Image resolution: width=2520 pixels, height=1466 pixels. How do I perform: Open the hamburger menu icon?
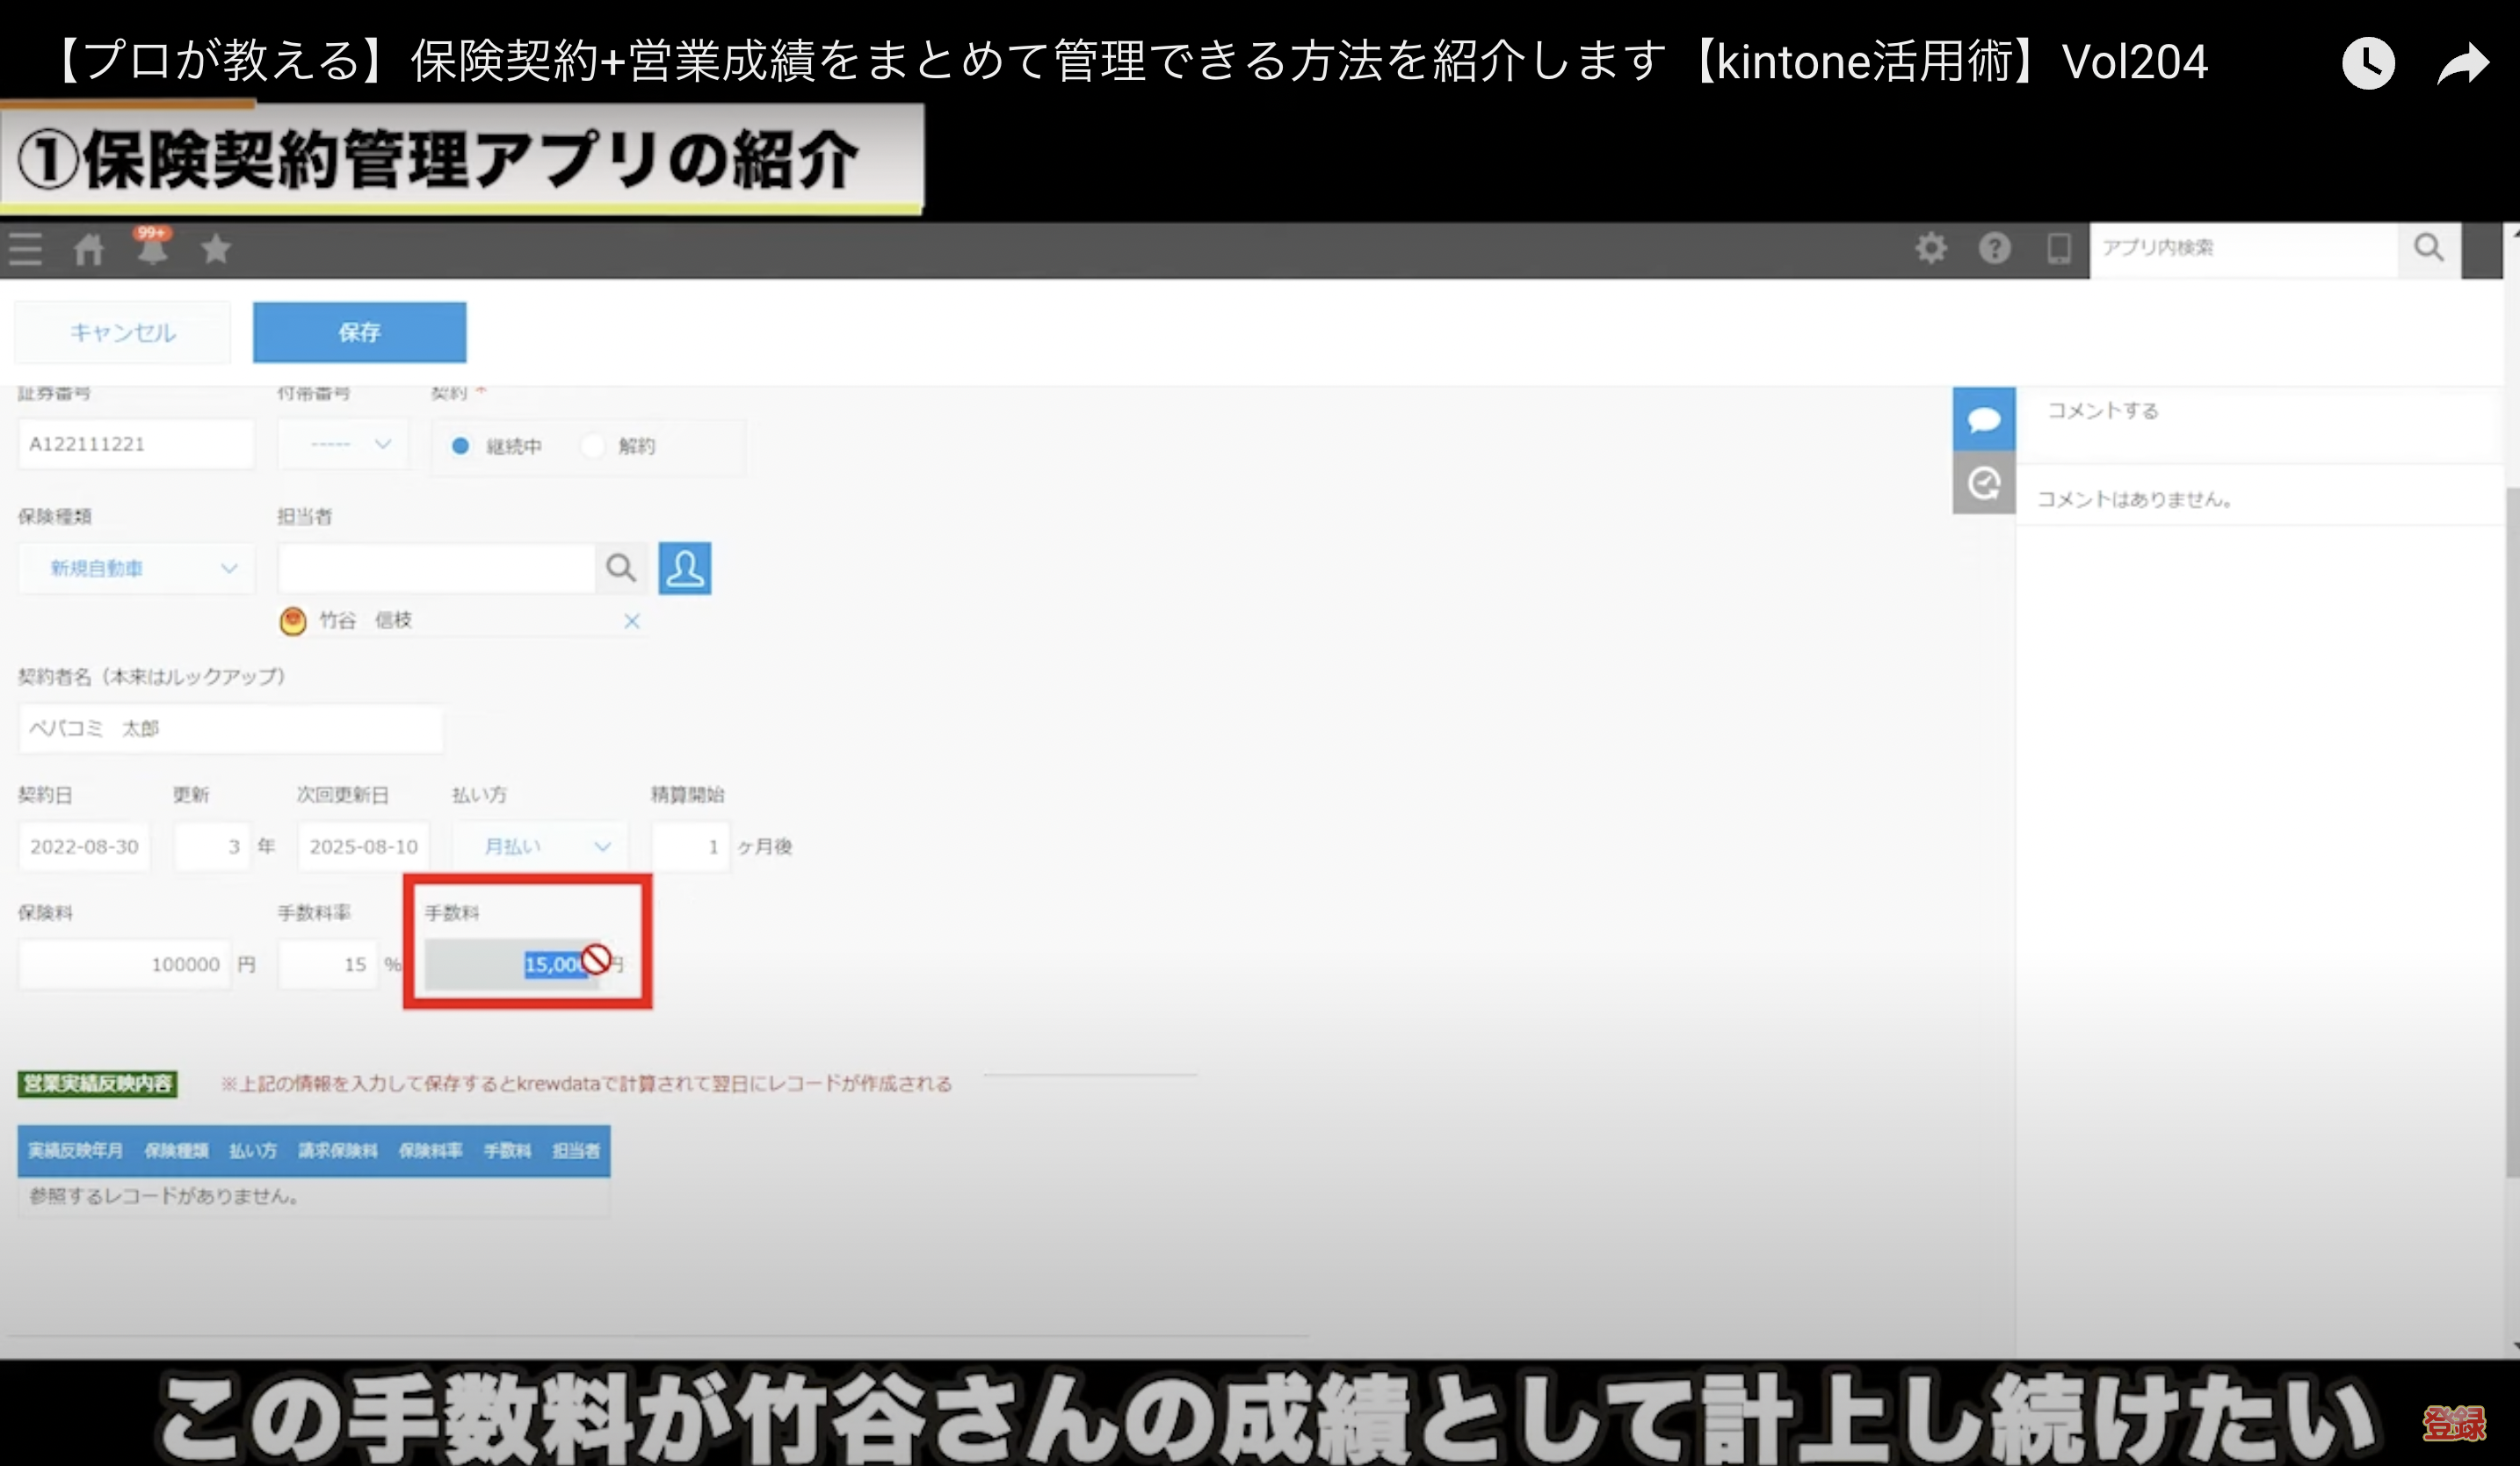[x=26, y=248]
